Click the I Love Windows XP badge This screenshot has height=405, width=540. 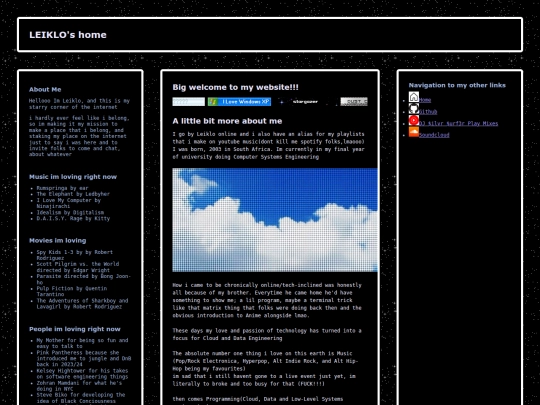(239, 102)
